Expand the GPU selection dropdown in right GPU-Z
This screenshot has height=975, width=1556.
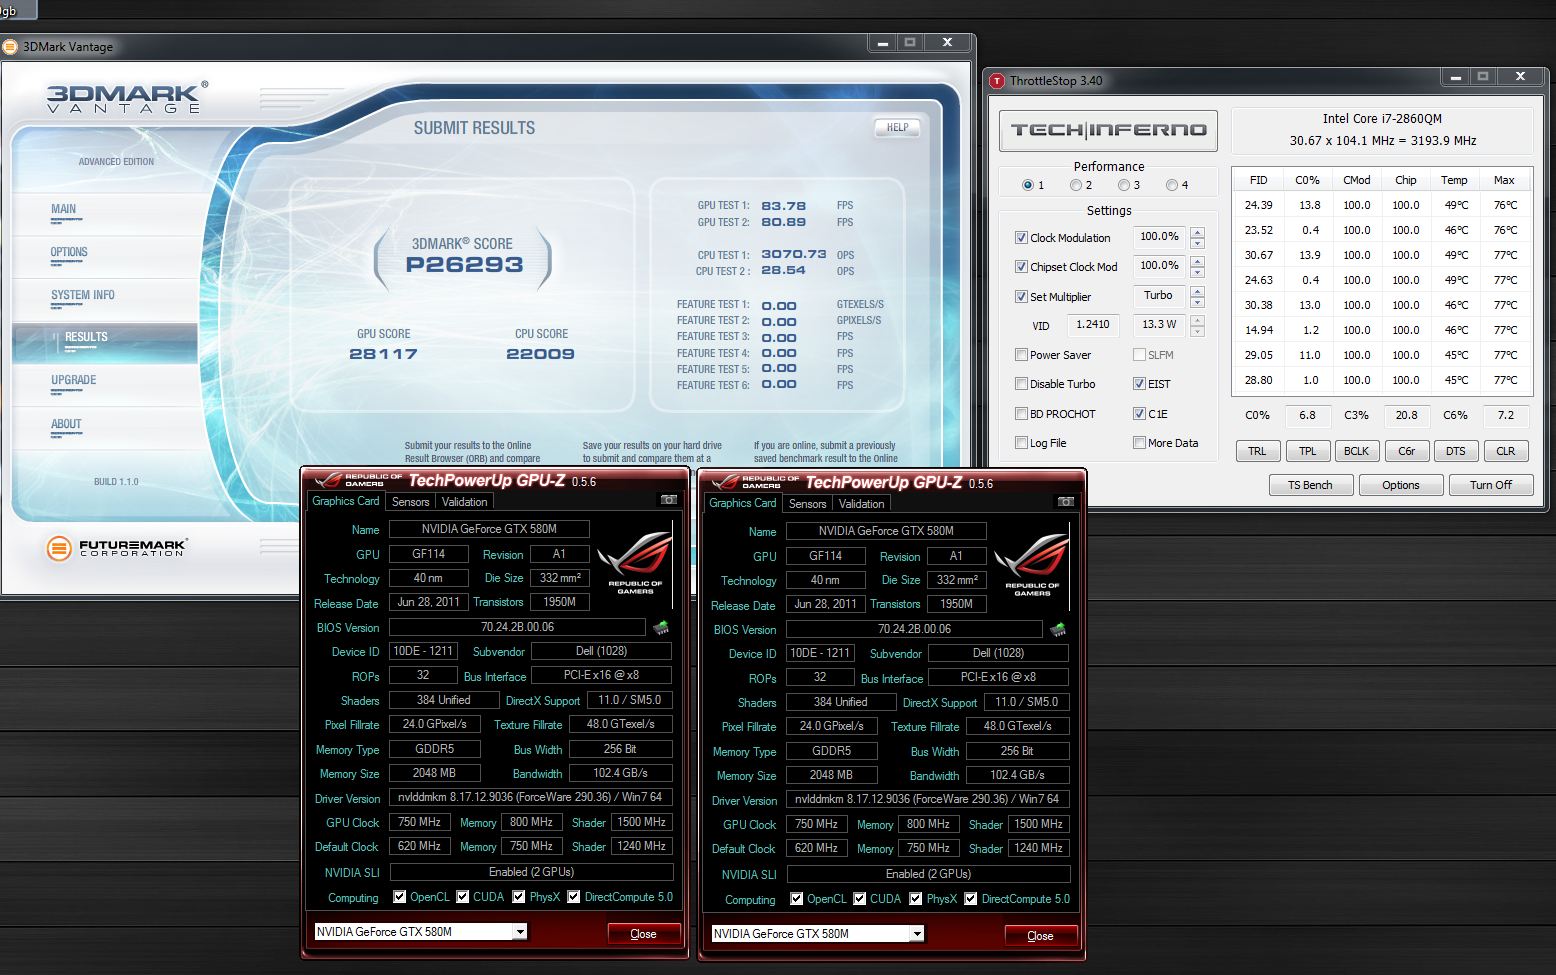tap(917, 934)
